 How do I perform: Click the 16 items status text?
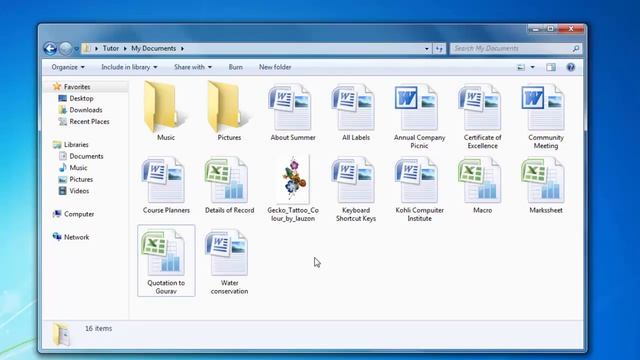[x=98, y=328]
